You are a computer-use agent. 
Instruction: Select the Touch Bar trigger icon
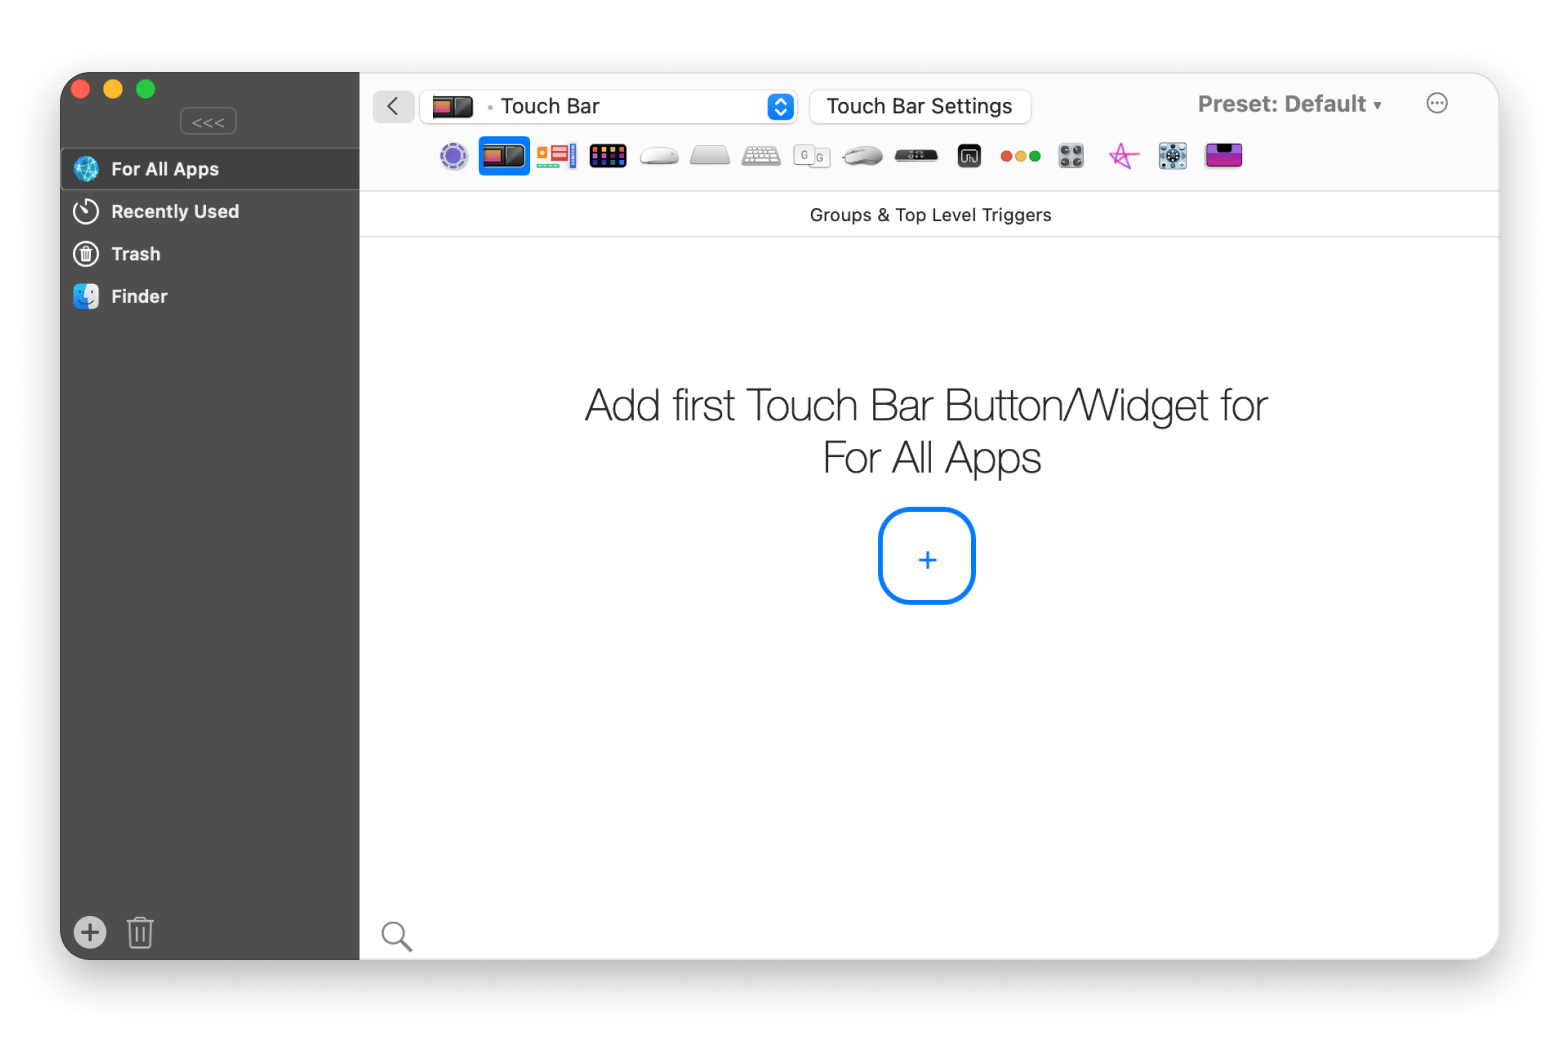click(x=504, y=156)
